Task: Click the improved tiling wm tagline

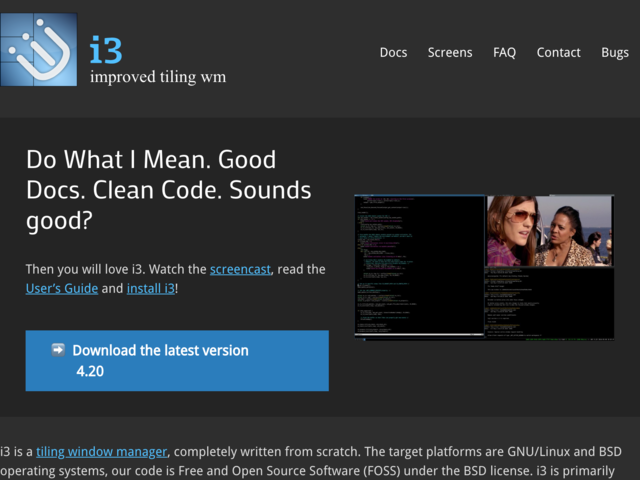Action: click(158, 77)
